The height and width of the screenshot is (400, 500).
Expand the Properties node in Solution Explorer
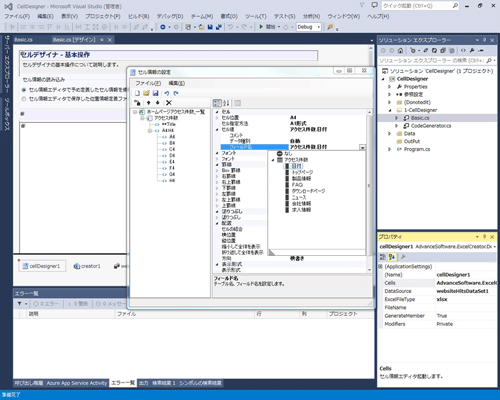[389, 87]
